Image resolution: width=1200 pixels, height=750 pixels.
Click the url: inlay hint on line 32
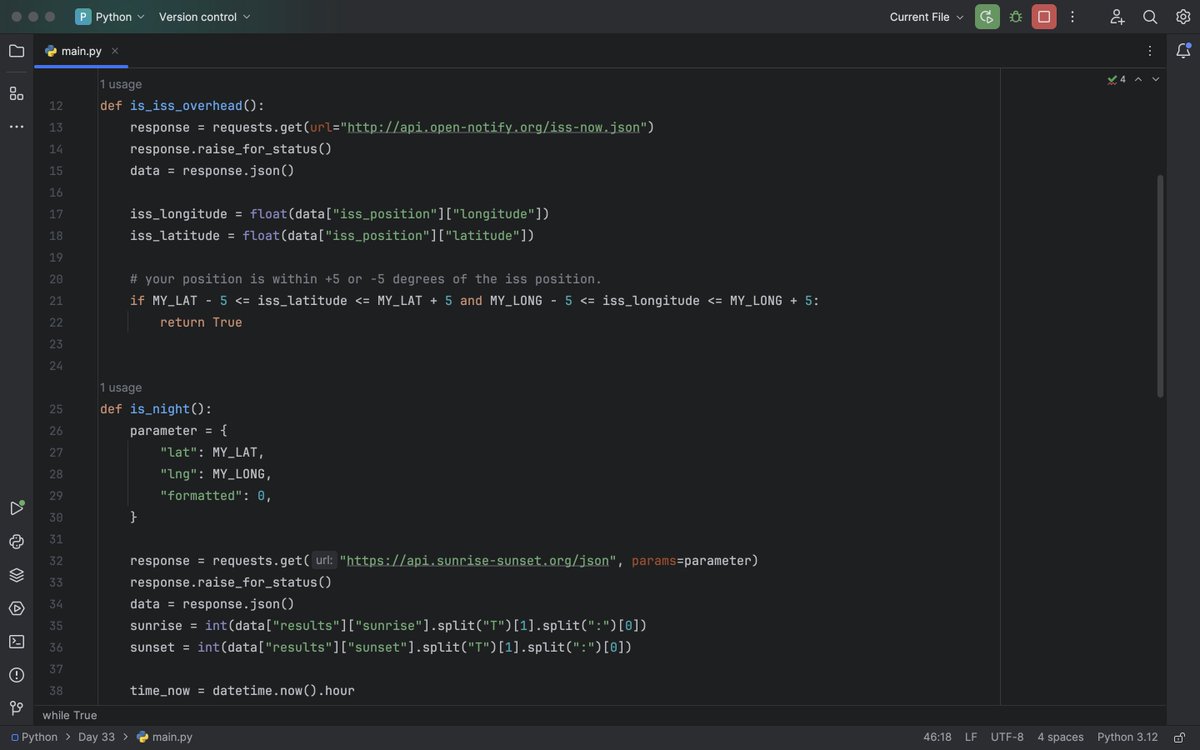(324, 561)
